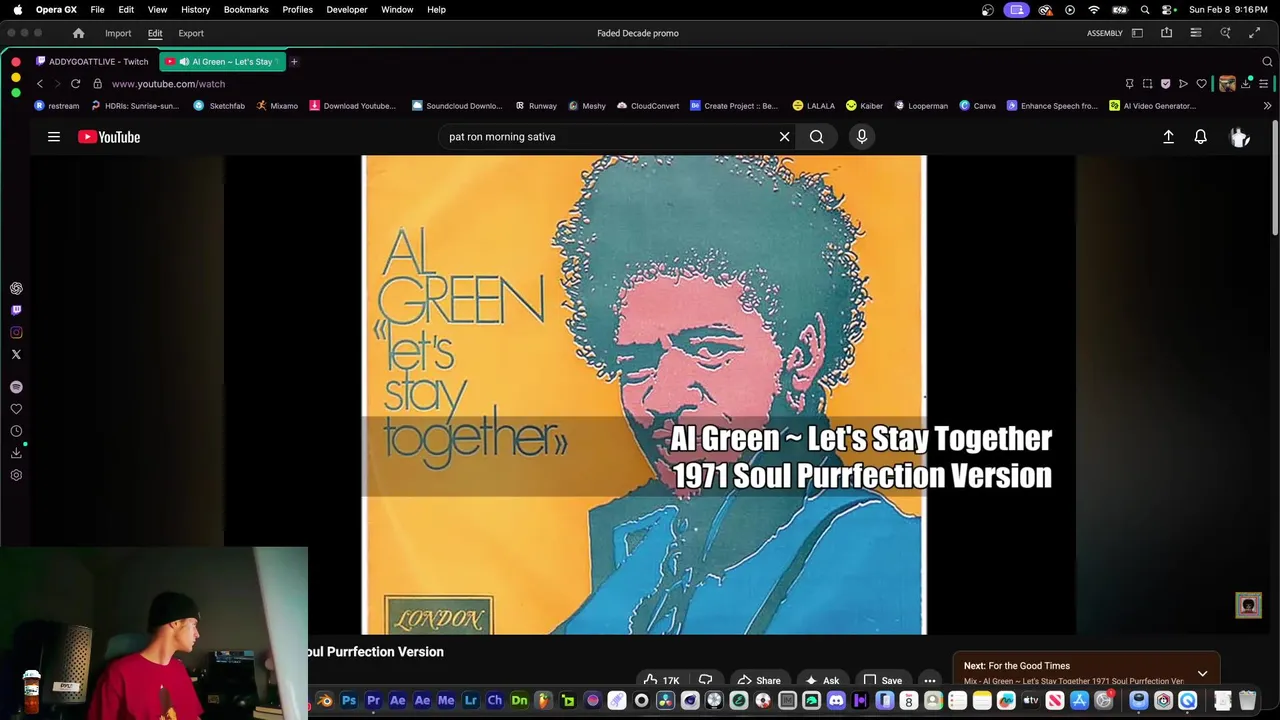Open YouTube create upload button
Viewport: 1280px width, 720px height.
click(1168, 137)
